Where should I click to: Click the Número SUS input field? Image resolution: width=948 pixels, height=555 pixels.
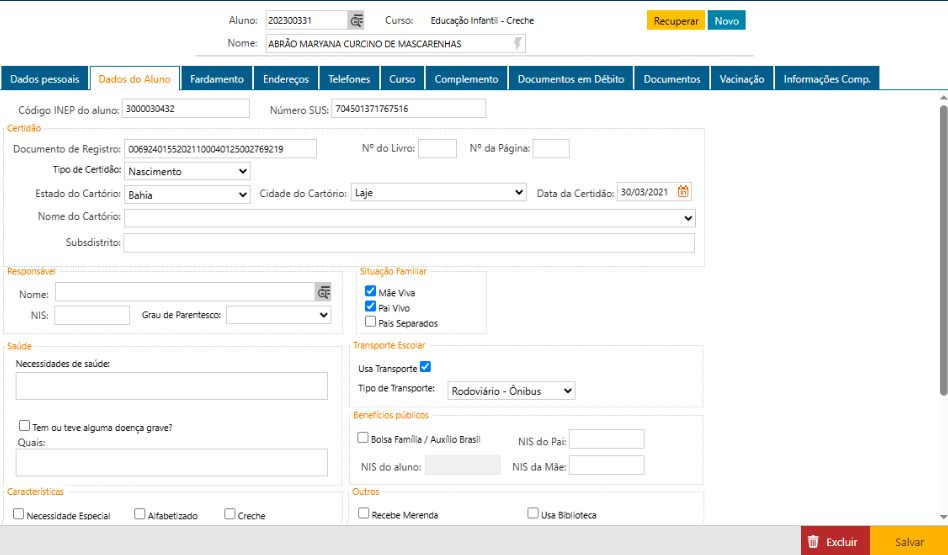pos(408,108)
